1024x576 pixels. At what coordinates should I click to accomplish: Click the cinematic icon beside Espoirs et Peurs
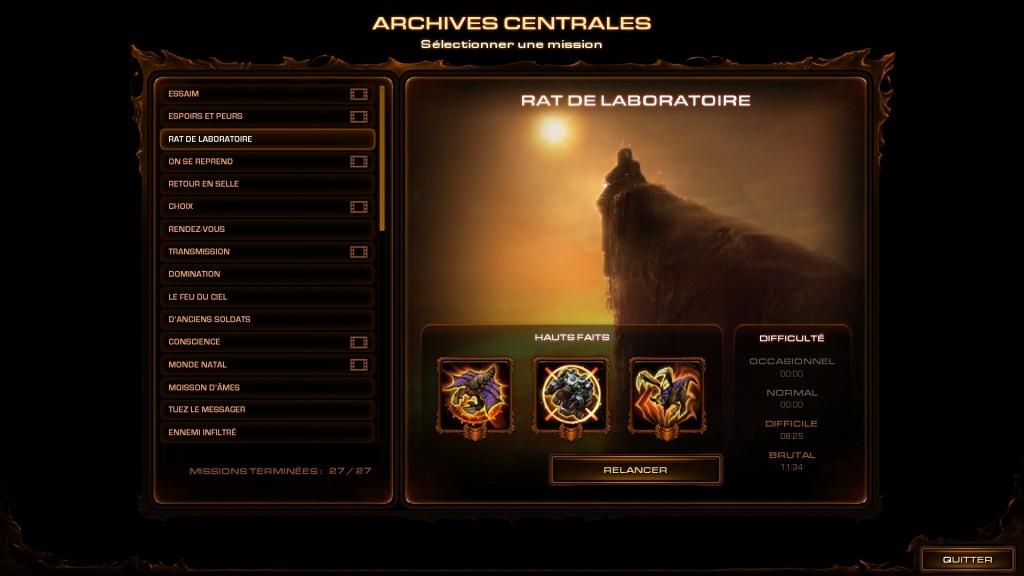(x=359, y=116)
